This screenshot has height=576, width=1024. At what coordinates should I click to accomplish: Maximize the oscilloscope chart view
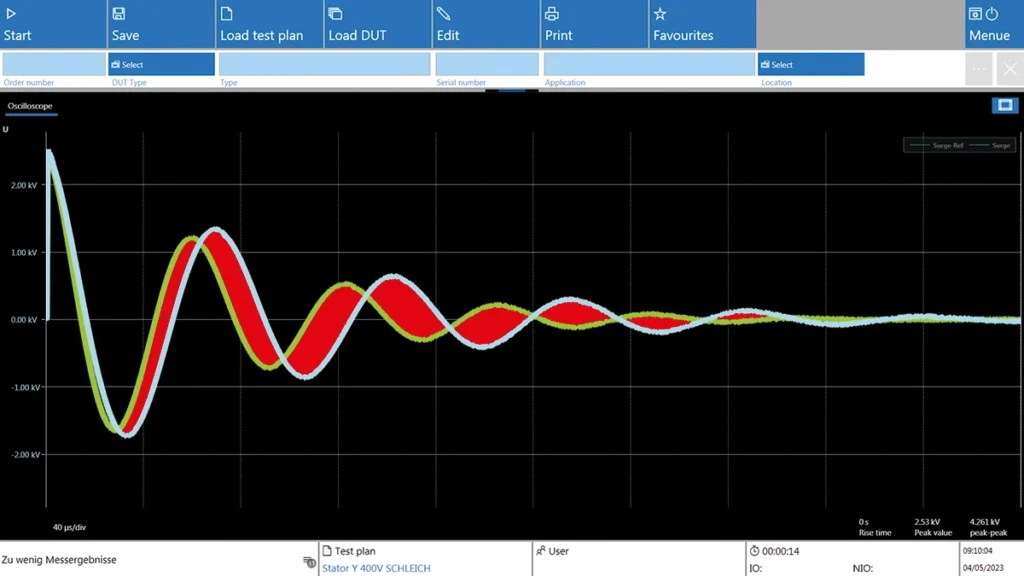[1005, 105]
